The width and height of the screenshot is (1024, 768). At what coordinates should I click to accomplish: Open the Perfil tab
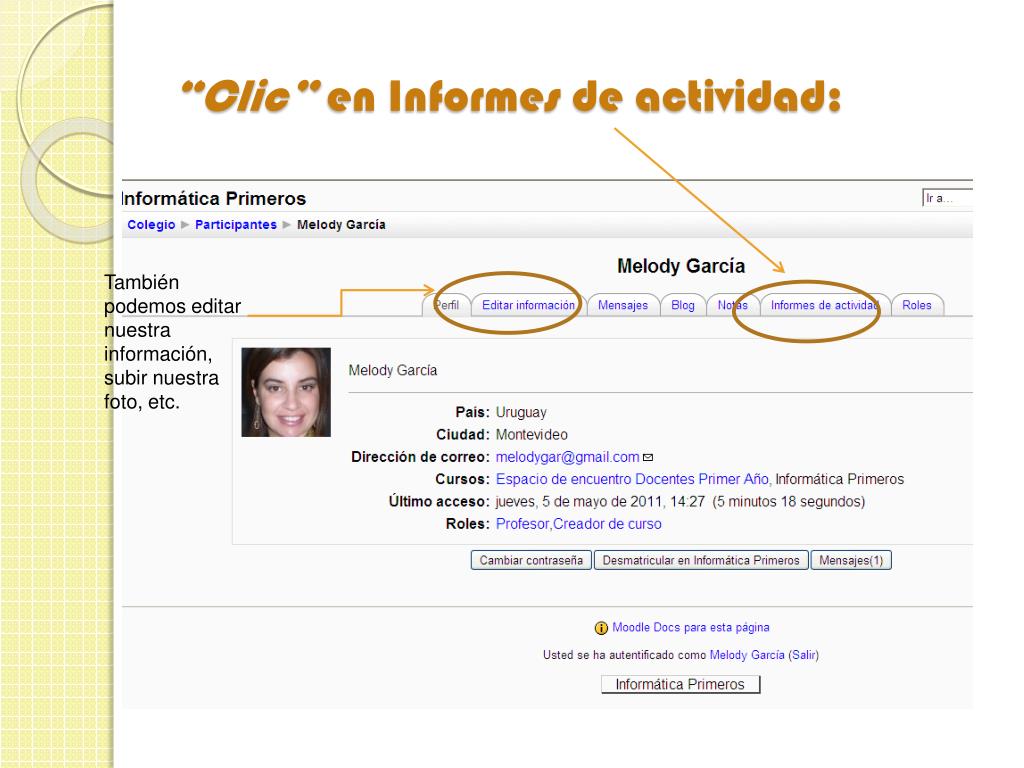447,305
